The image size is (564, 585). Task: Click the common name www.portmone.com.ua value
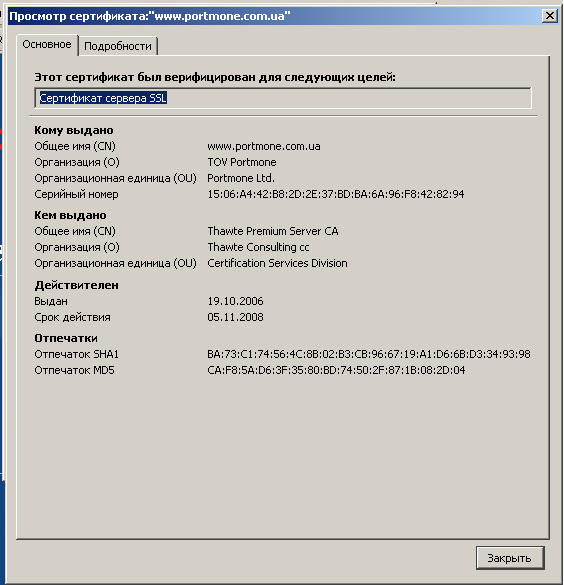[x=264, y=146]
